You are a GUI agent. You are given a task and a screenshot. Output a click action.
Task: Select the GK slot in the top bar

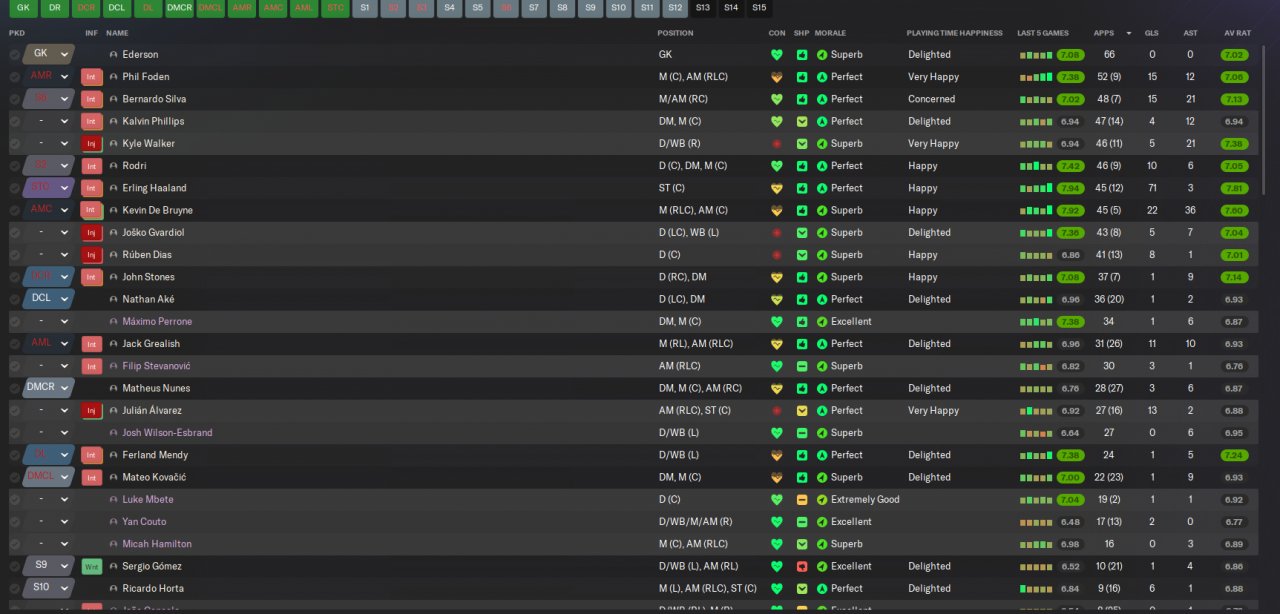click(23, 8)
